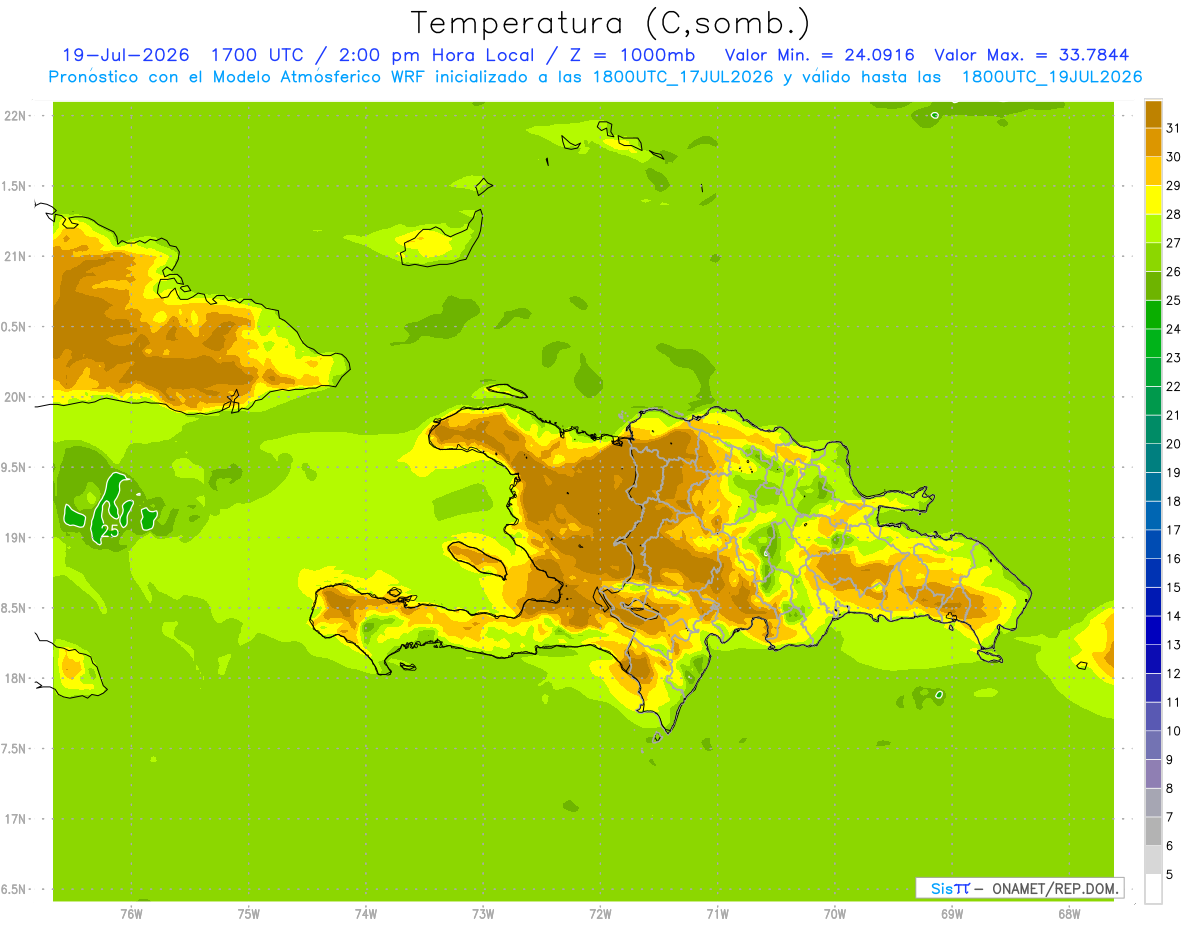Click the legend swatch between 30 and 31
Screen dimensions: 1200x927
tap(1153, 142)
